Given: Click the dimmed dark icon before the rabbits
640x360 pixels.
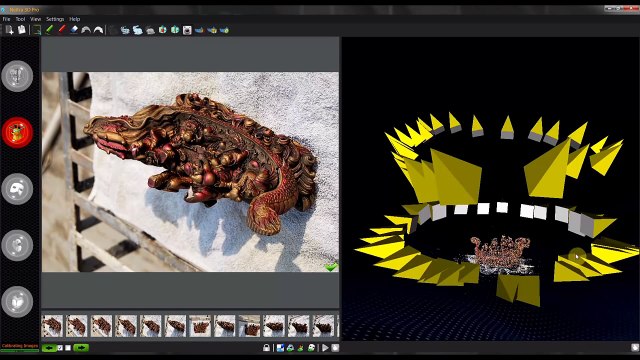Looking at the screenshot, I should pyautogui.click(x=113, y=30).
